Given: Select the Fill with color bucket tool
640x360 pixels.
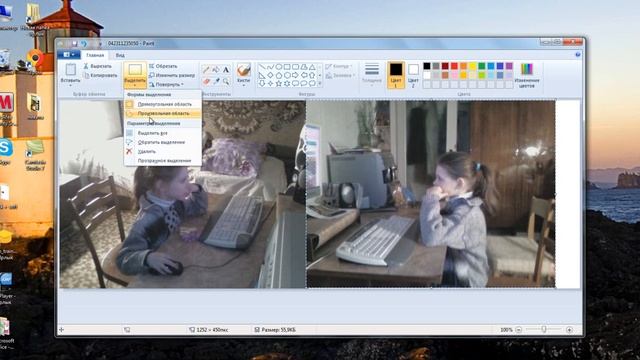Looking at the screenshot, I should [216, 70].
